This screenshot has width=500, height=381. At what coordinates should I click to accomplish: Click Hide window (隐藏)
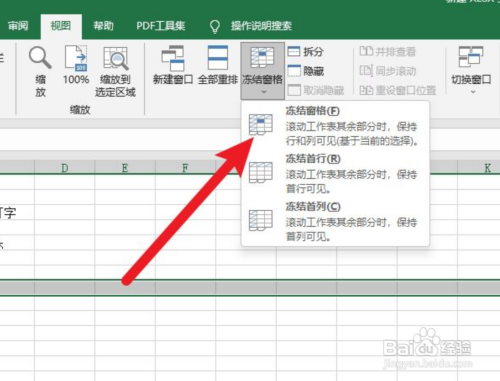(305, 71)
